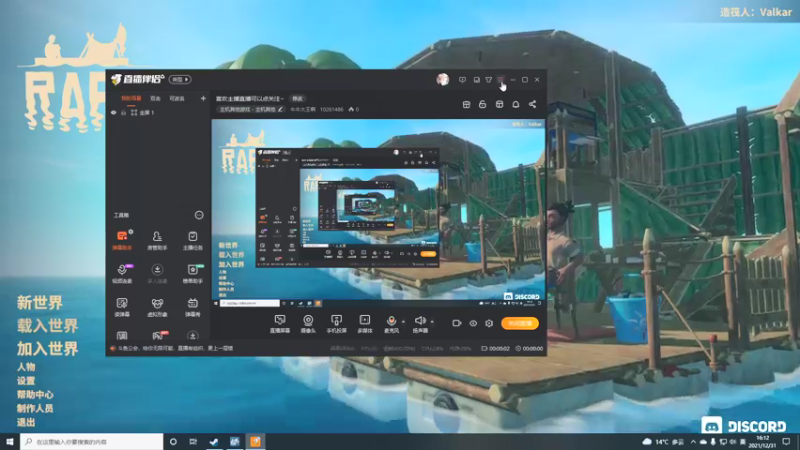Open the recording camera icon beside start button

point(457,323)
